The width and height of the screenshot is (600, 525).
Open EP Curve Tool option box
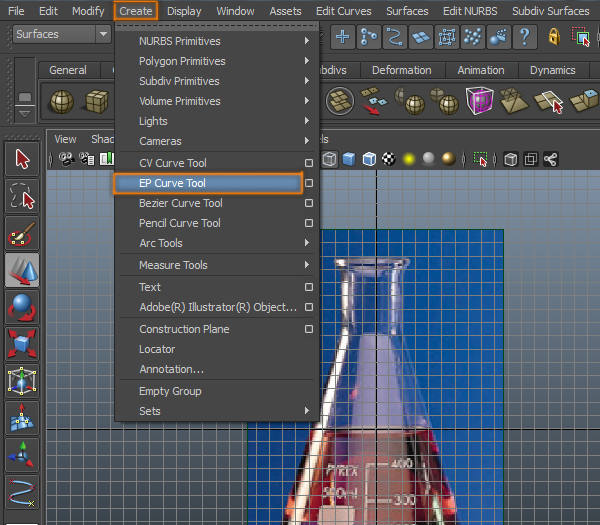(x=309, y=183)
